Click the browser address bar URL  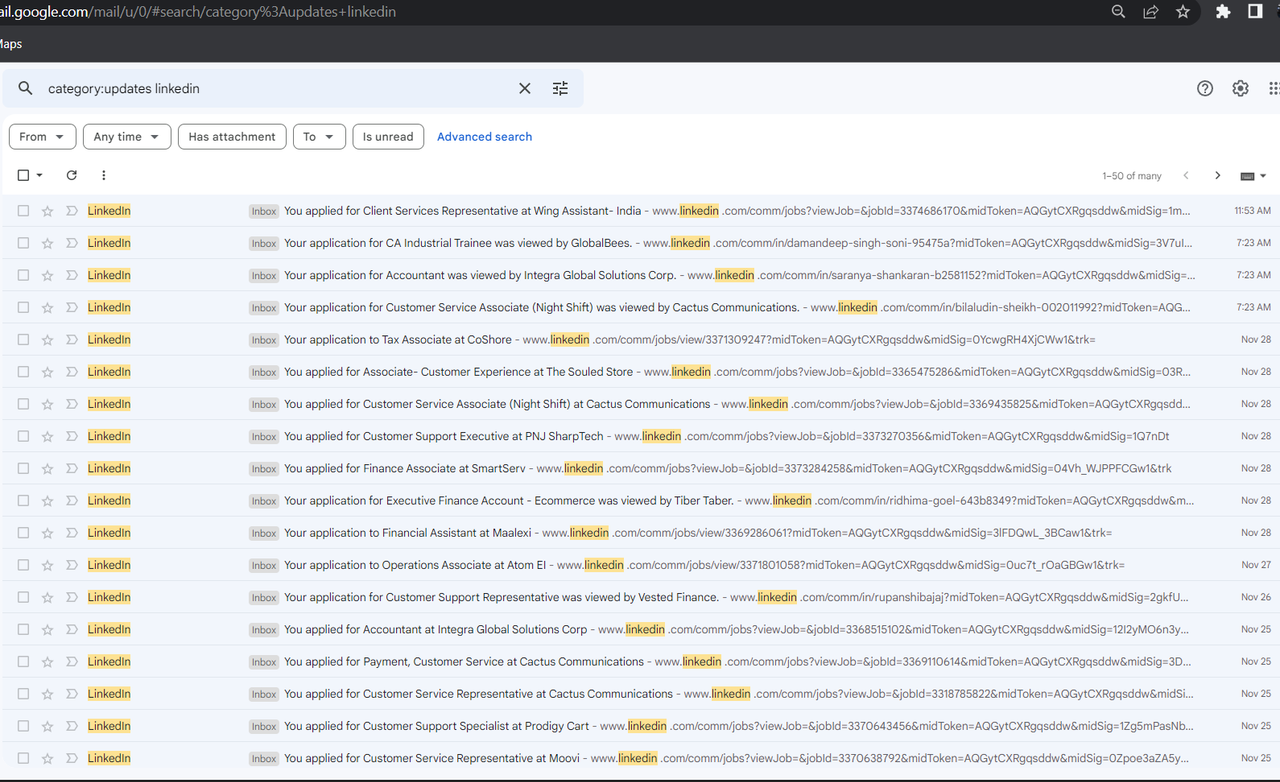point(200,12)
